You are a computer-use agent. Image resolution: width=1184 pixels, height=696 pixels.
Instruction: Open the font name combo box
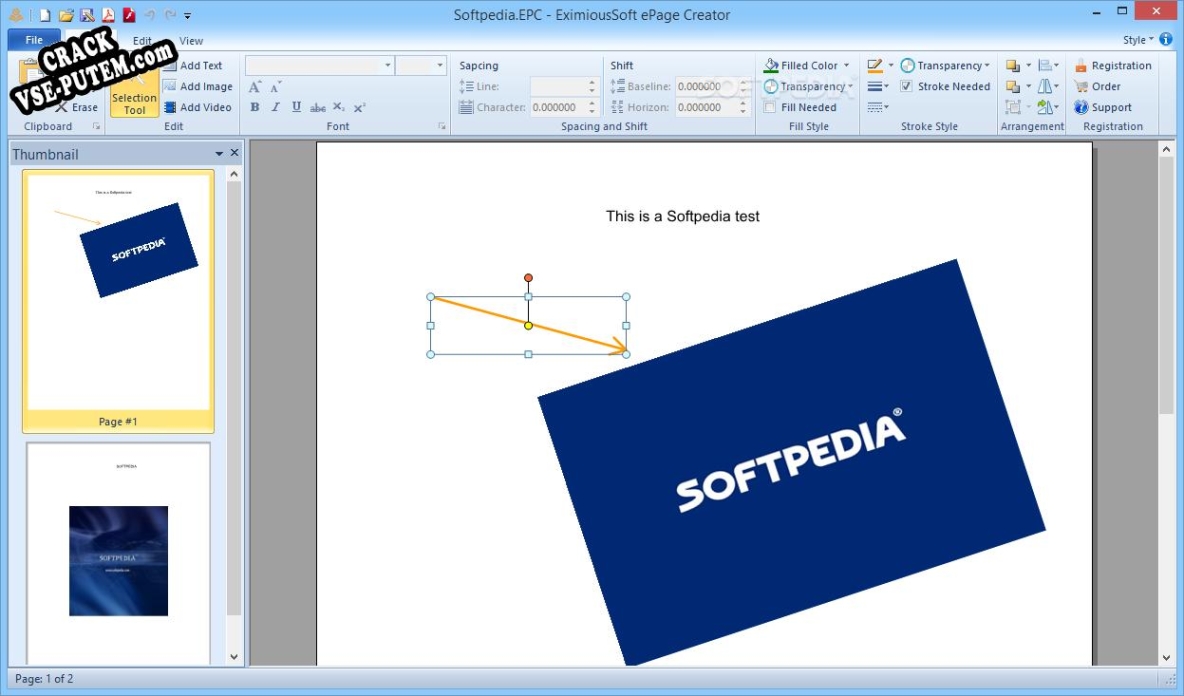319,66
